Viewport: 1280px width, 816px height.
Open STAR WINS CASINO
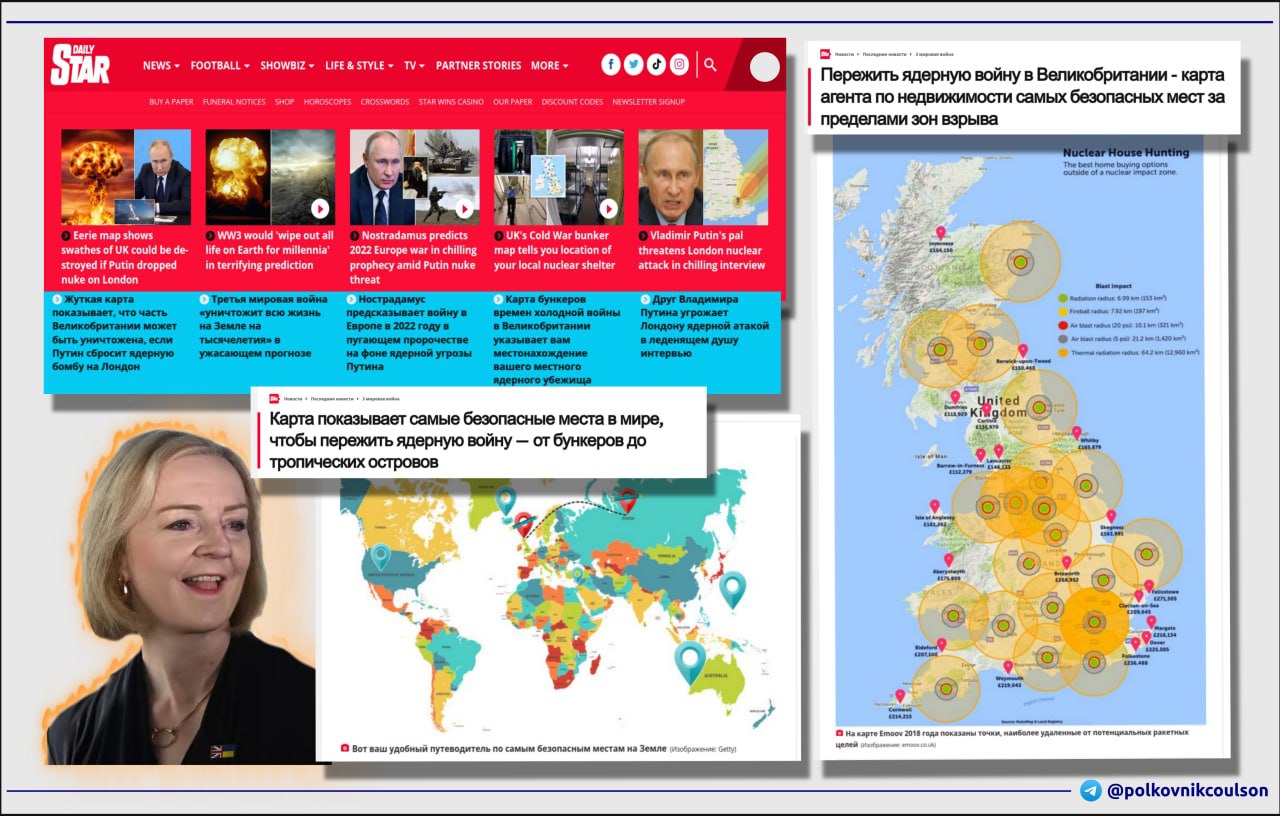click(x=451, y=102)
